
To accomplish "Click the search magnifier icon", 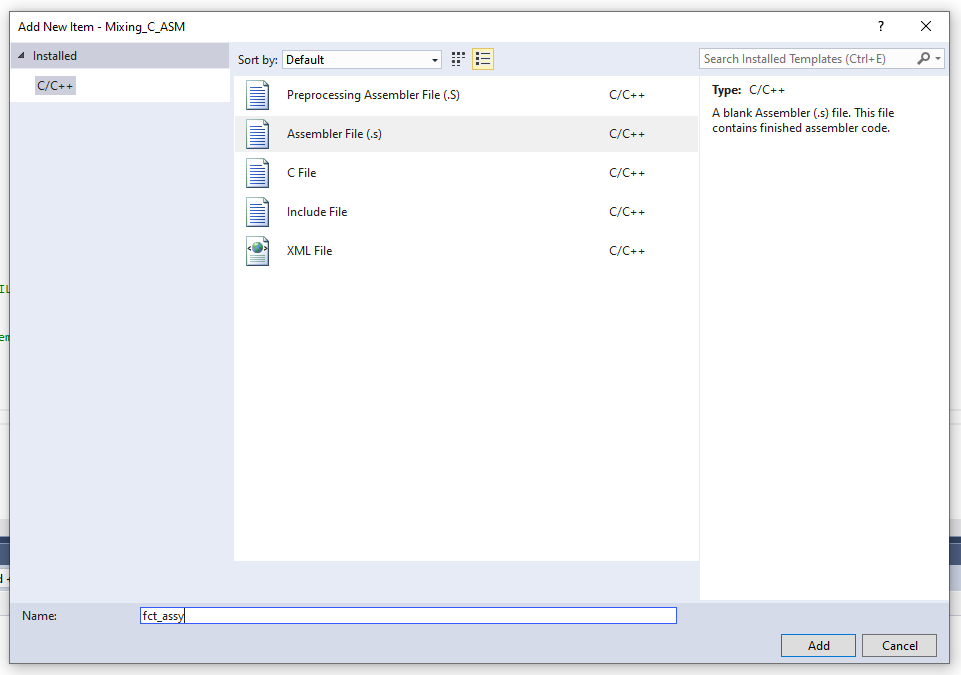I will coord(923,59).
